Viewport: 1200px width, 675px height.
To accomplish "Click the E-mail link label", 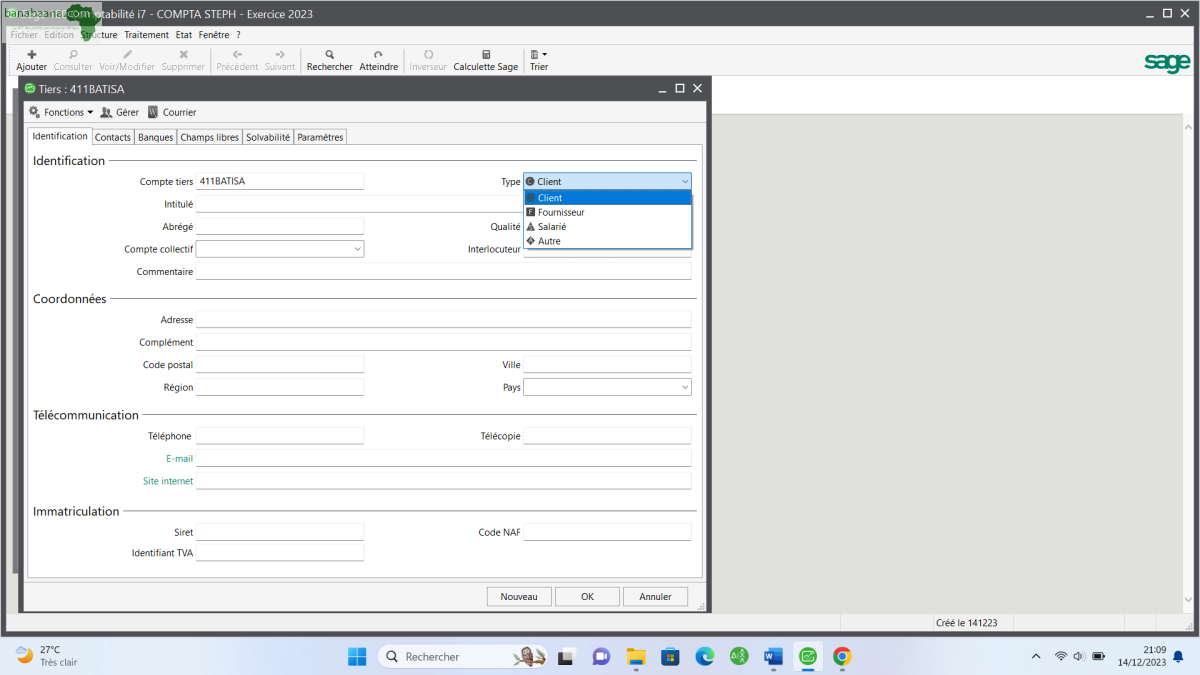I will click(x=179, y=458).
